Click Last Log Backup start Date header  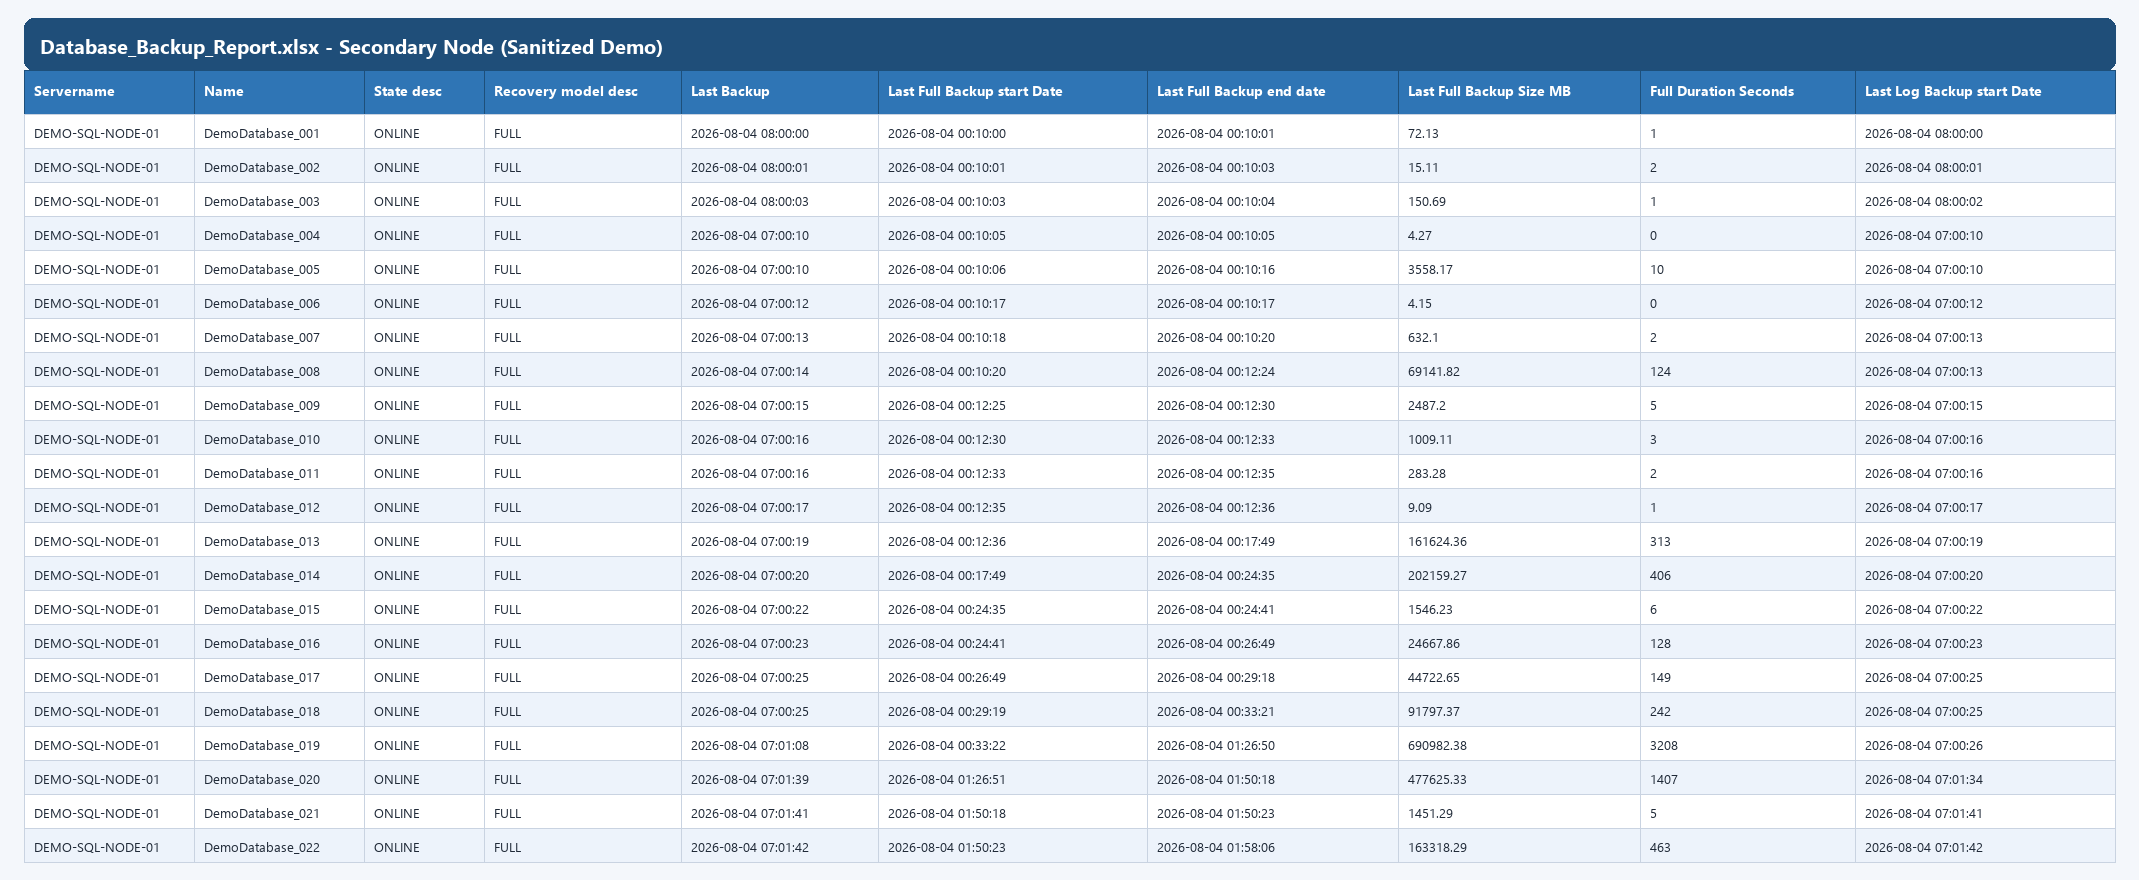1985,92
